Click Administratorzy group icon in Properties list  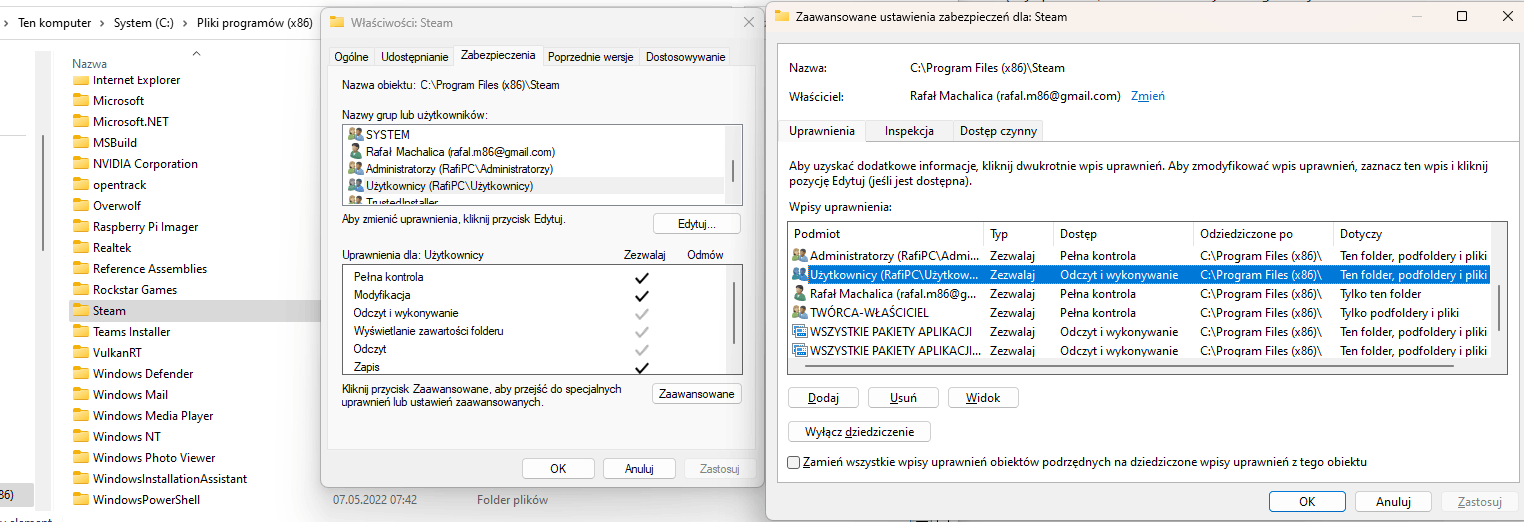(x=355, y=168)
